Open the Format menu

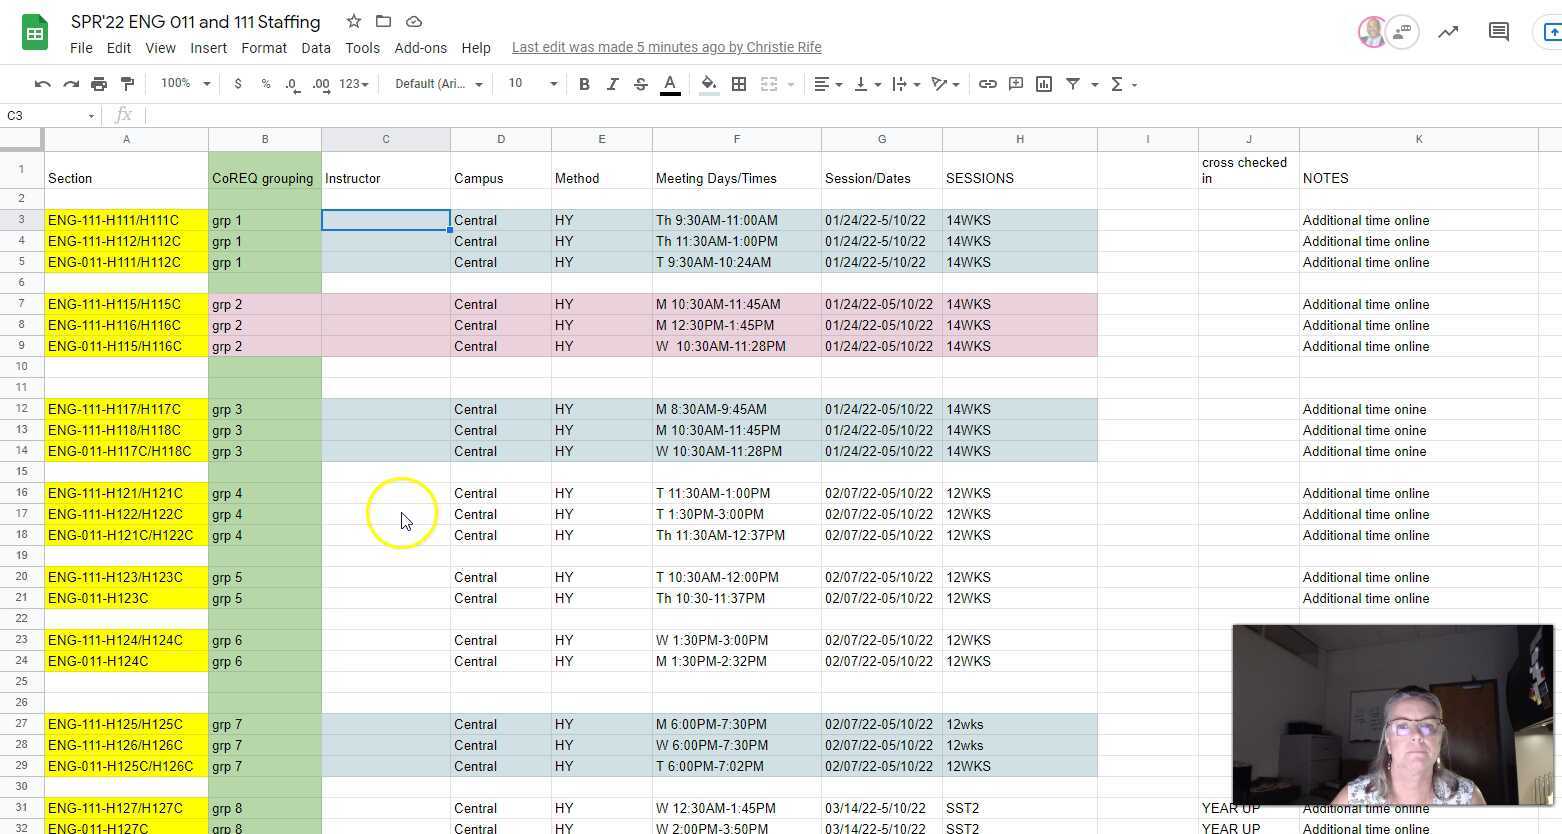click(x=263, y=47)
